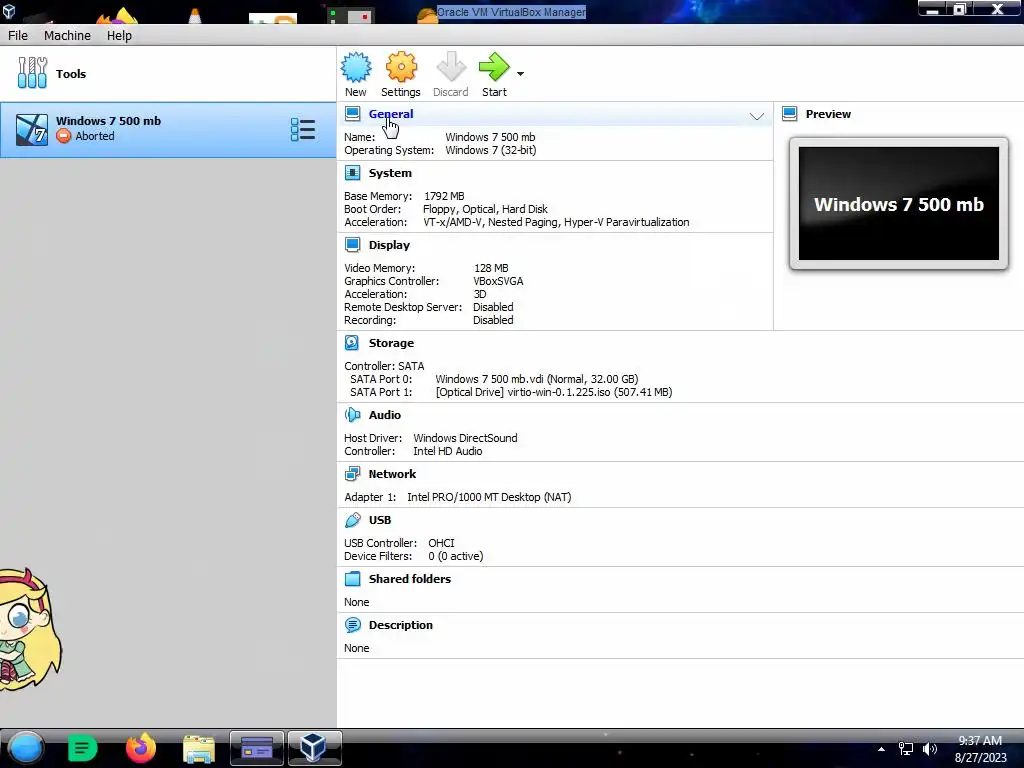Select the Windows 7 500 mb VM icon
The width and height of the screenshot is (1024, 768).
click(32, 129)
